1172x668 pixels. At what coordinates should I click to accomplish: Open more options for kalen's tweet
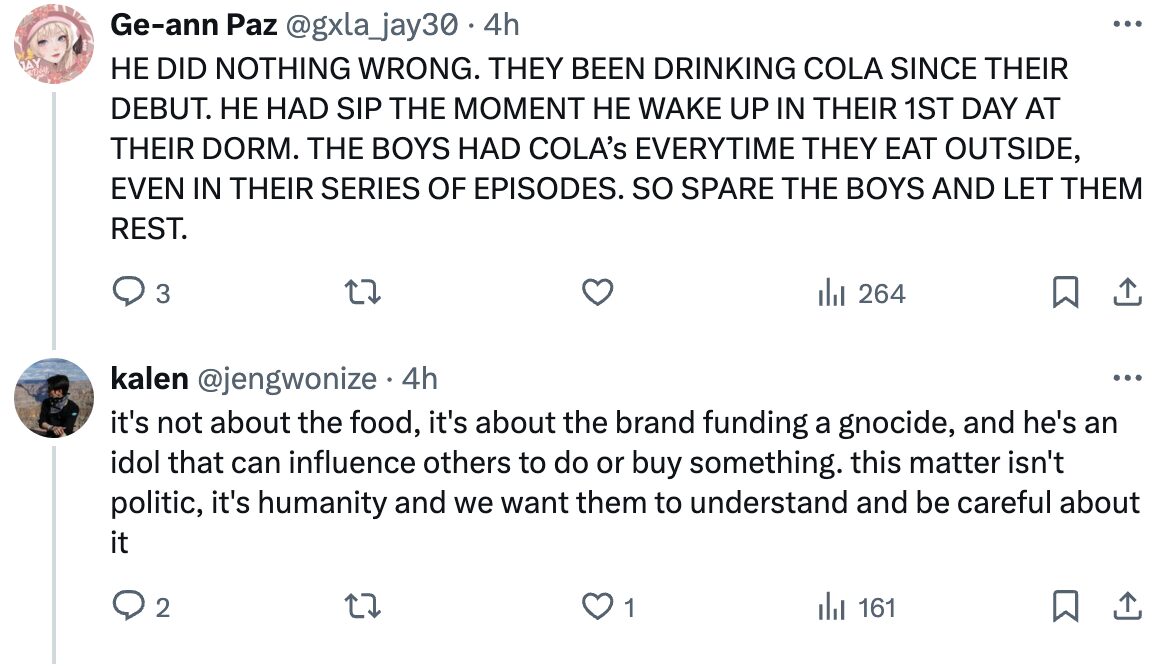coord(1127,379)
